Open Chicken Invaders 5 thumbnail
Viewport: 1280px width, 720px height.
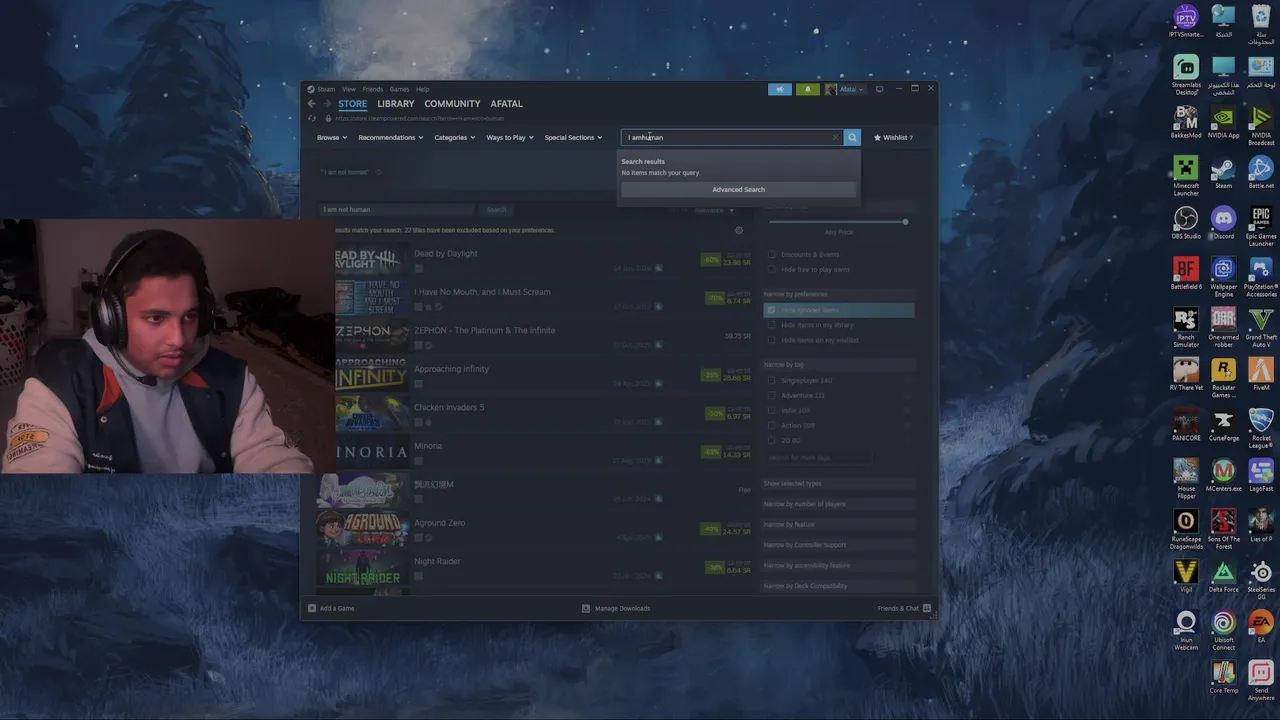(x=371, y=413)
